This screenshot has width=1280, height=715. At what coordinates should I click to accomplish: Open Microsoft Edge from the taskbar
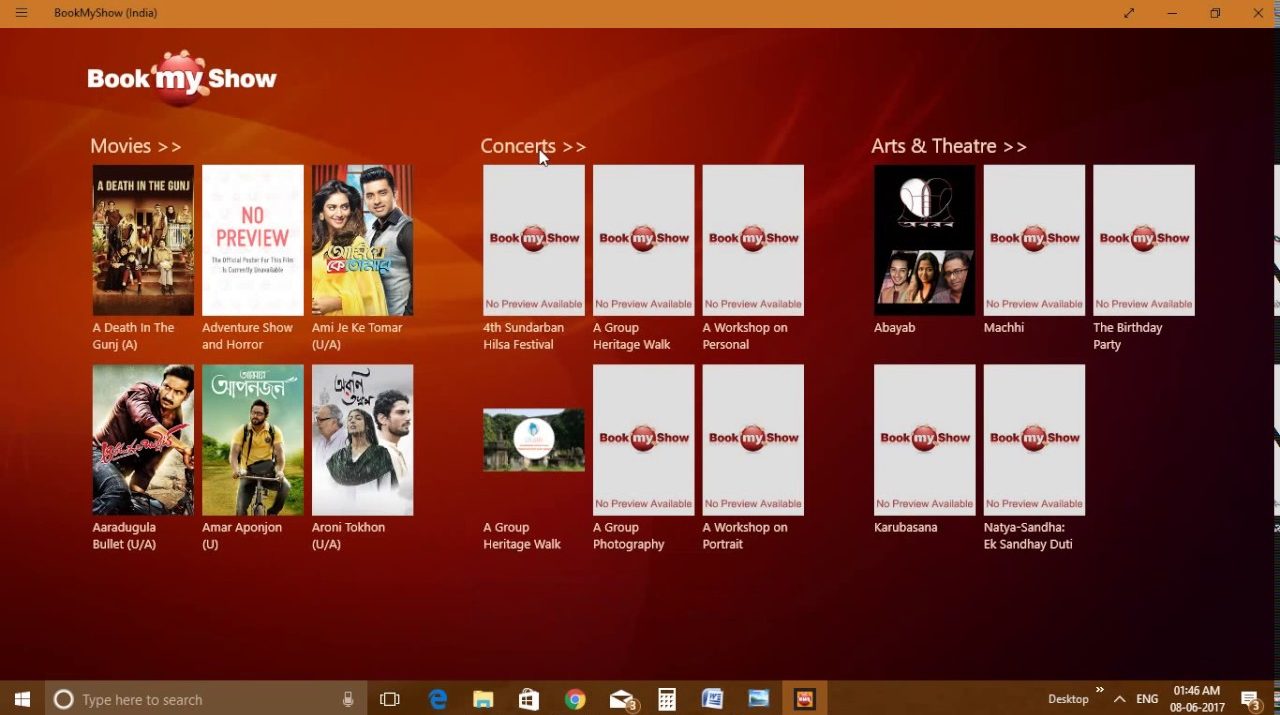438,699
